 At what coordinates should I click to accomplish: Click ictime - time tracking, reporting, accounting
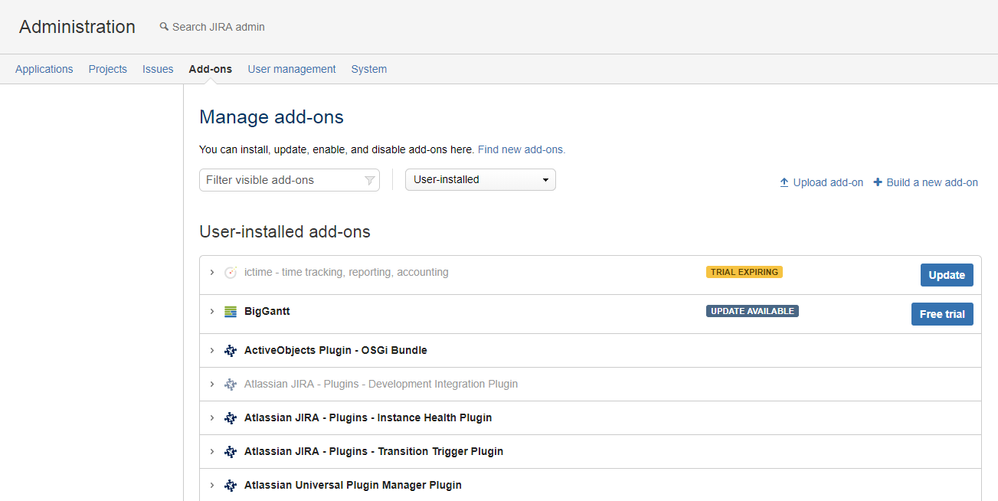click(346, 272)
